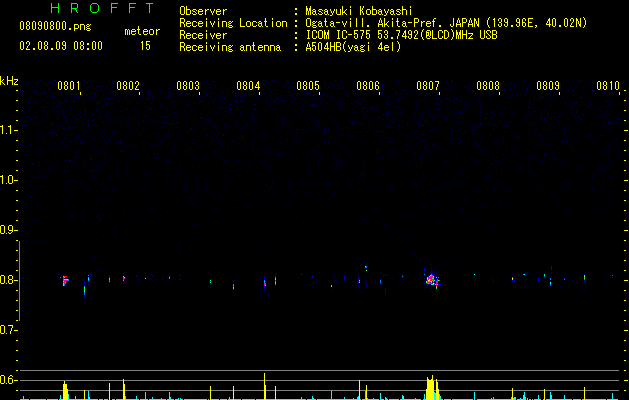Viewport: 629px width, 400px height.
Task: Click the antenna text A504HB(yagi 4el)
Action: point(353,47)
